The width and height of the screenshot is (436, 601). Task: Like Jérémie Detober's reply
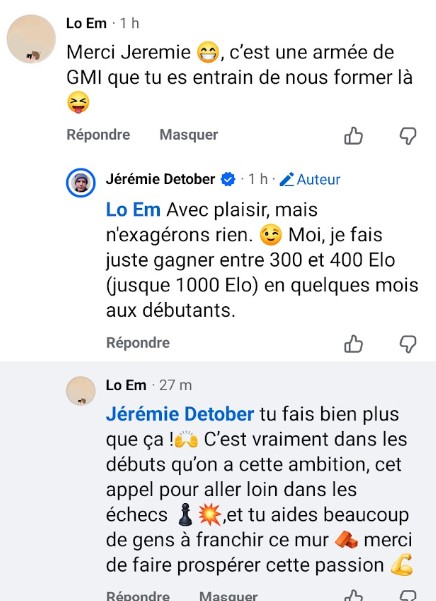353,343
